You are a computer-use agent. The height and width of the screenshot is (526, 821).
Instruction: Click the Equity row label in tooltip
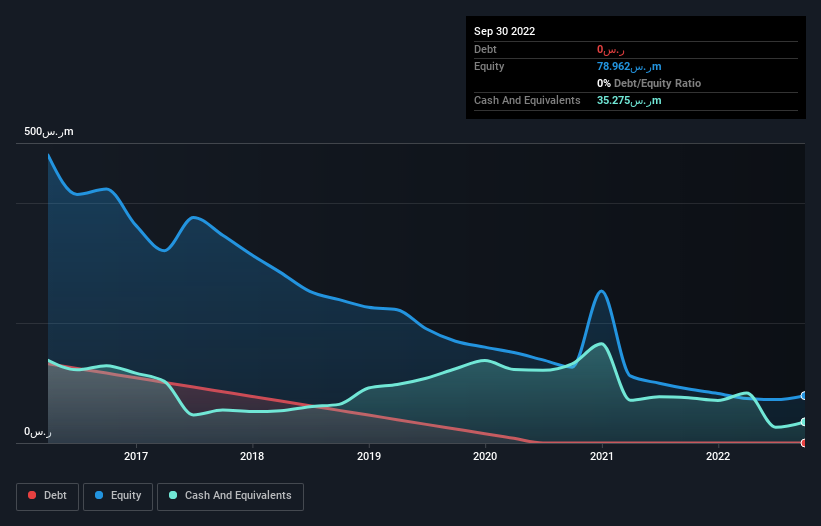tap(489, 66)
